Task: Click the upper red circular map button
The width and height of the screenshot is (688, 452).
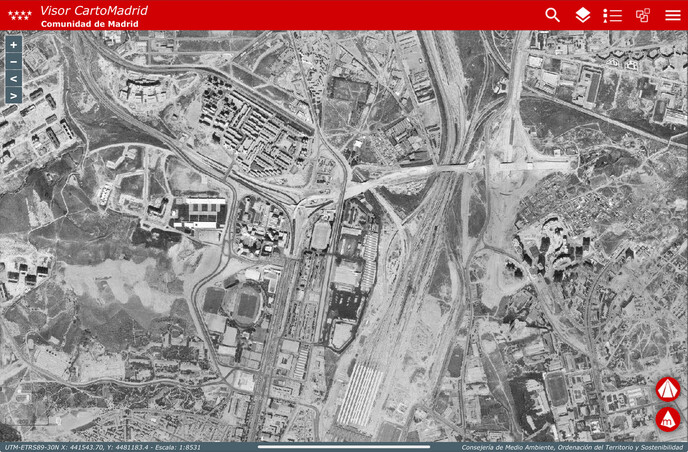Action: [x=667, y=389]
